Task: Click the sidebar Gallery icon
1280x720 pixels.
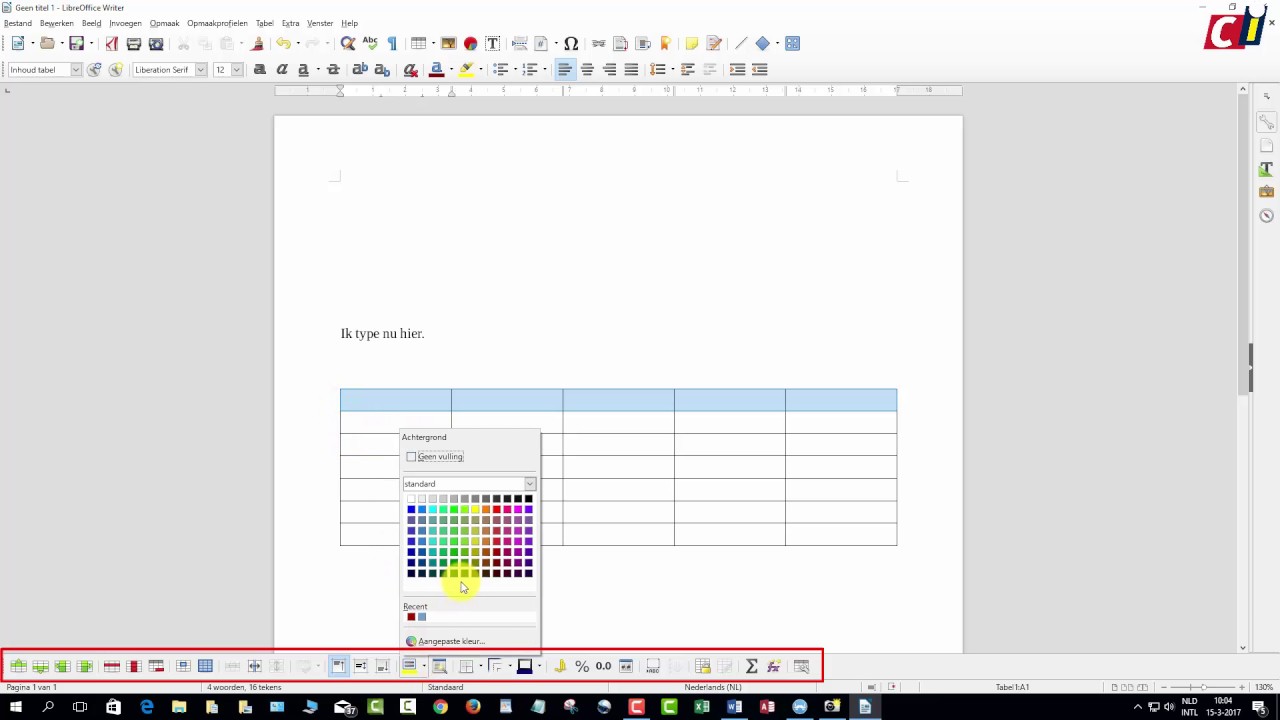Action: tap(1266, 192)
